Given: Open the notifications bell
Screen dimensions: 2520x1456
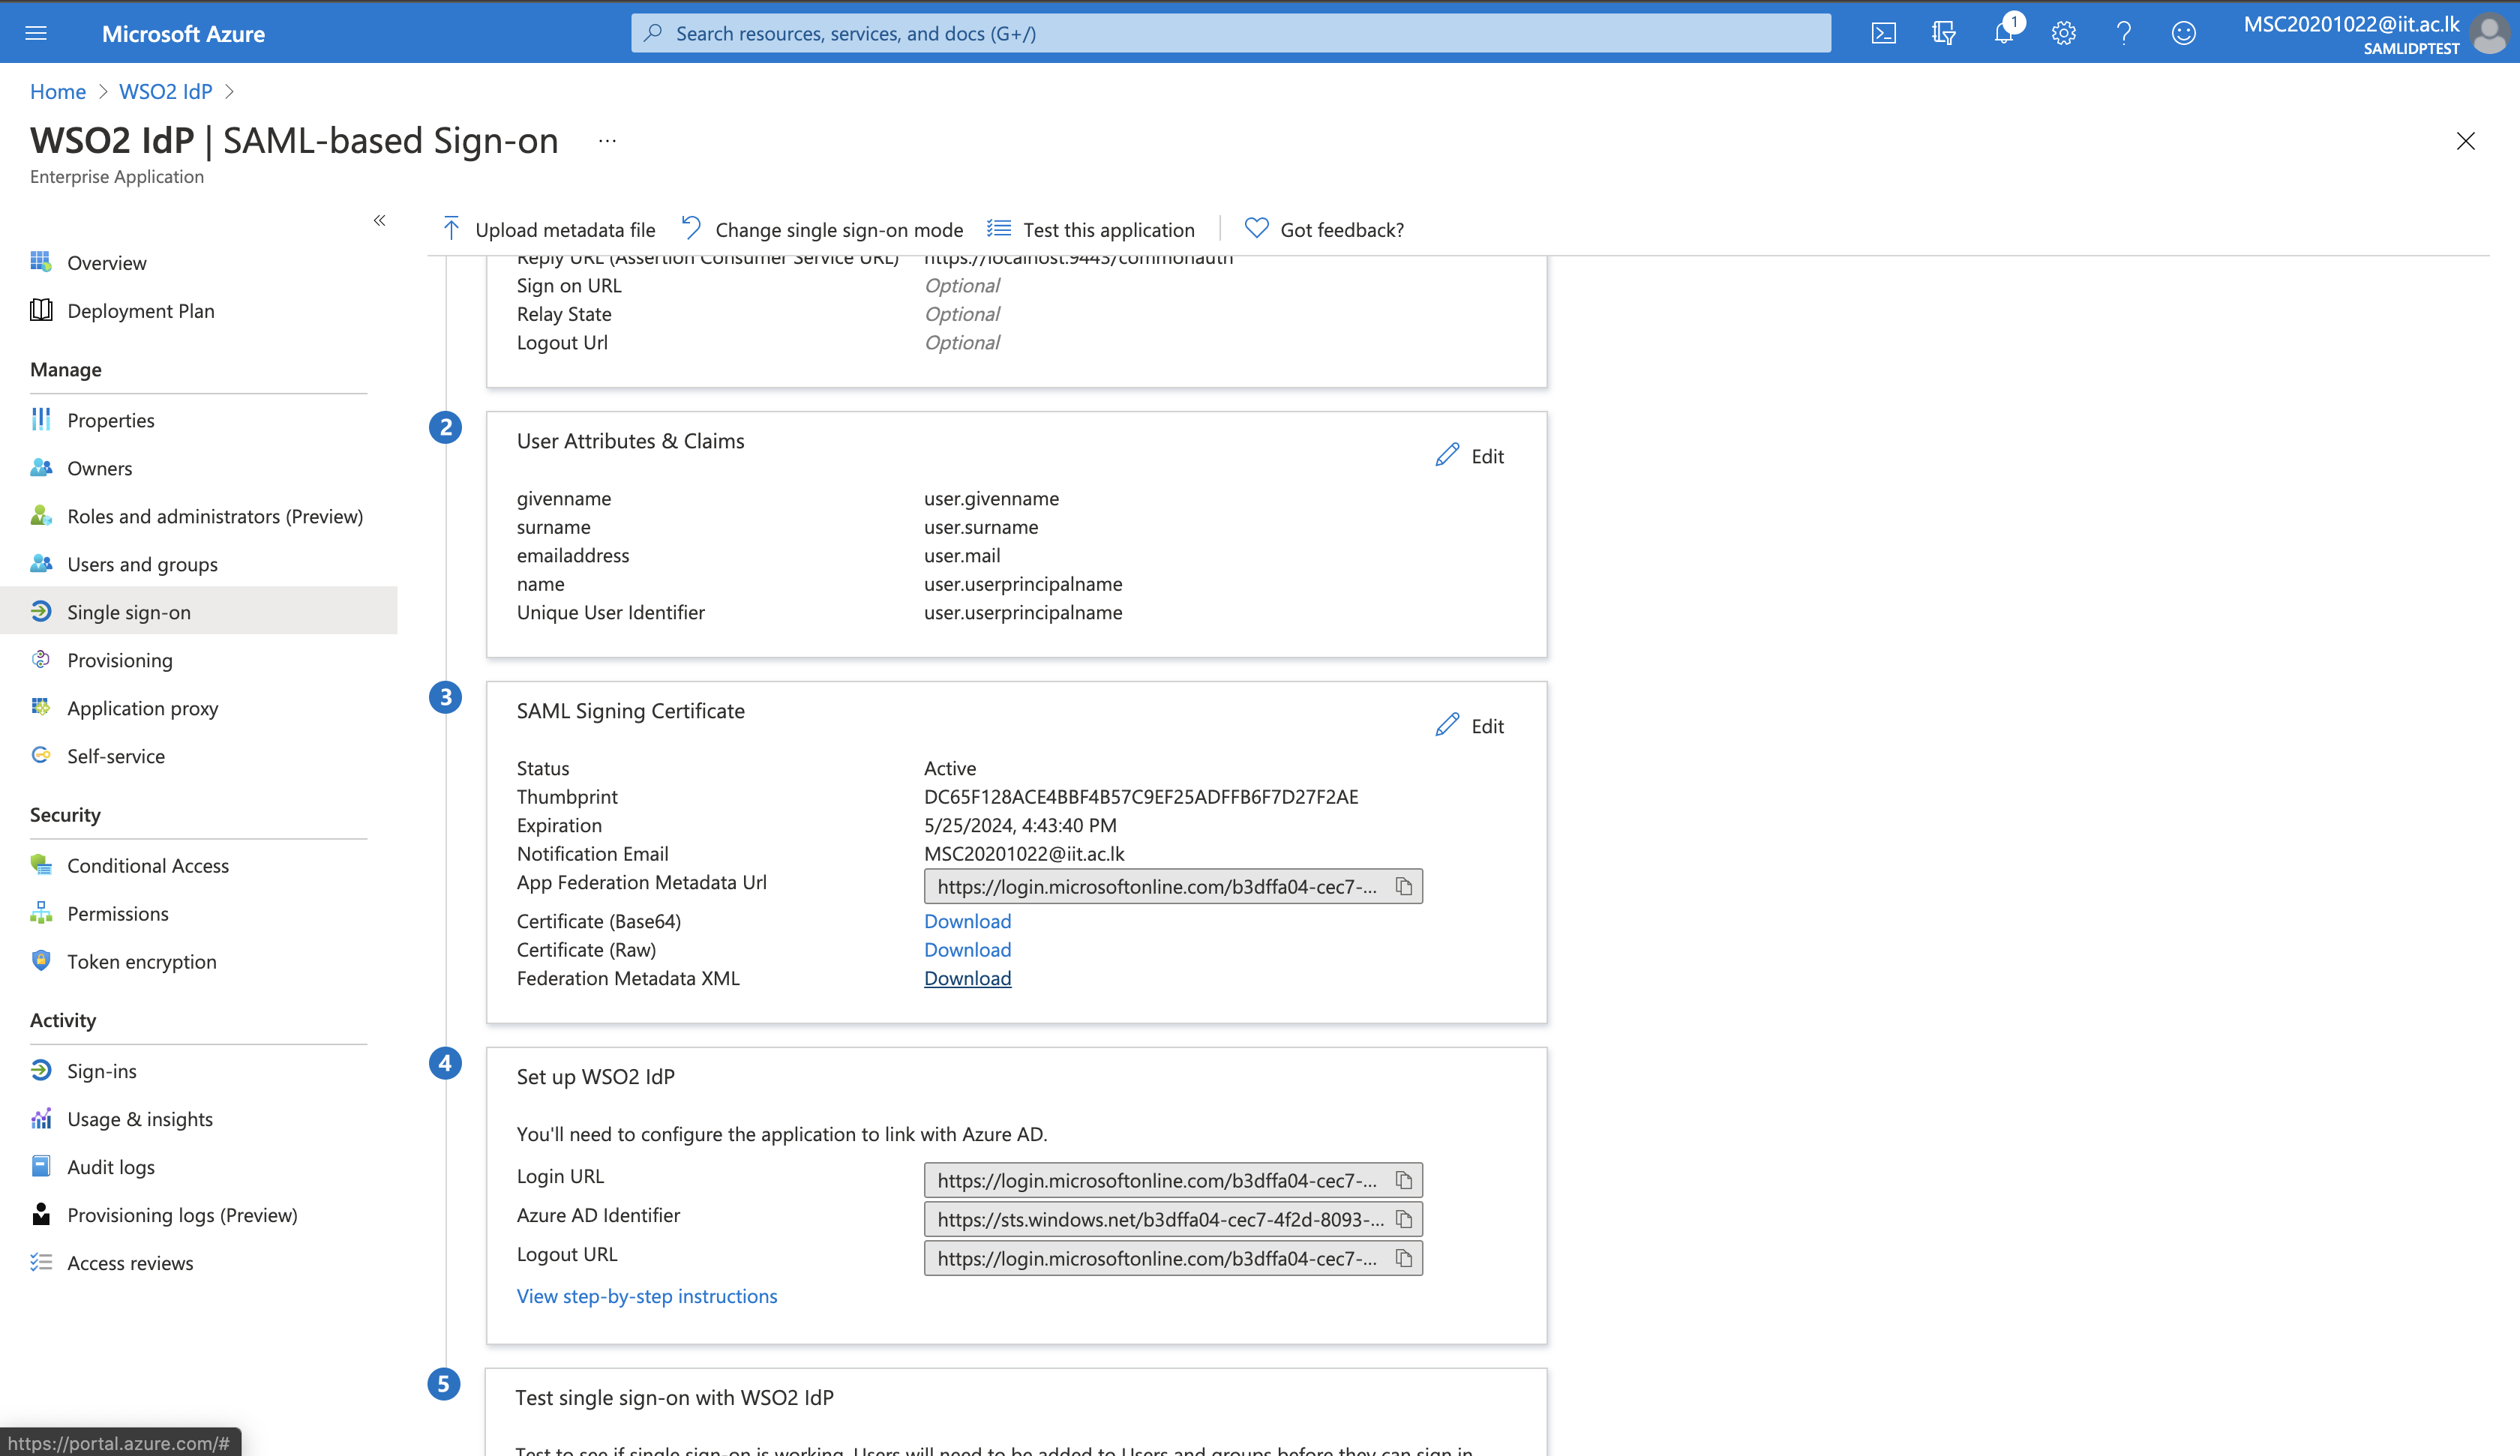Looking at the screenshot, I should click(x=2003, y=33).
